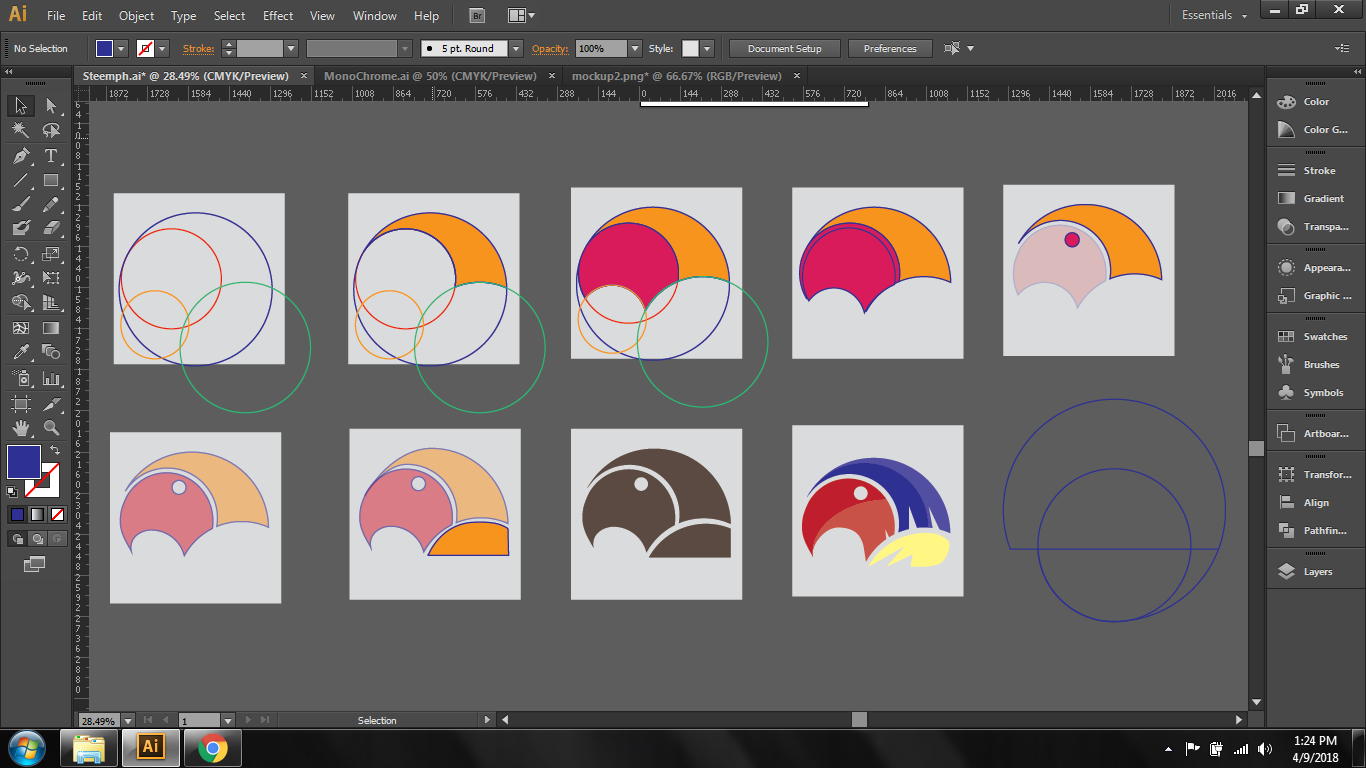
Task: Select the Eraser tool
Action: [51, 228]
